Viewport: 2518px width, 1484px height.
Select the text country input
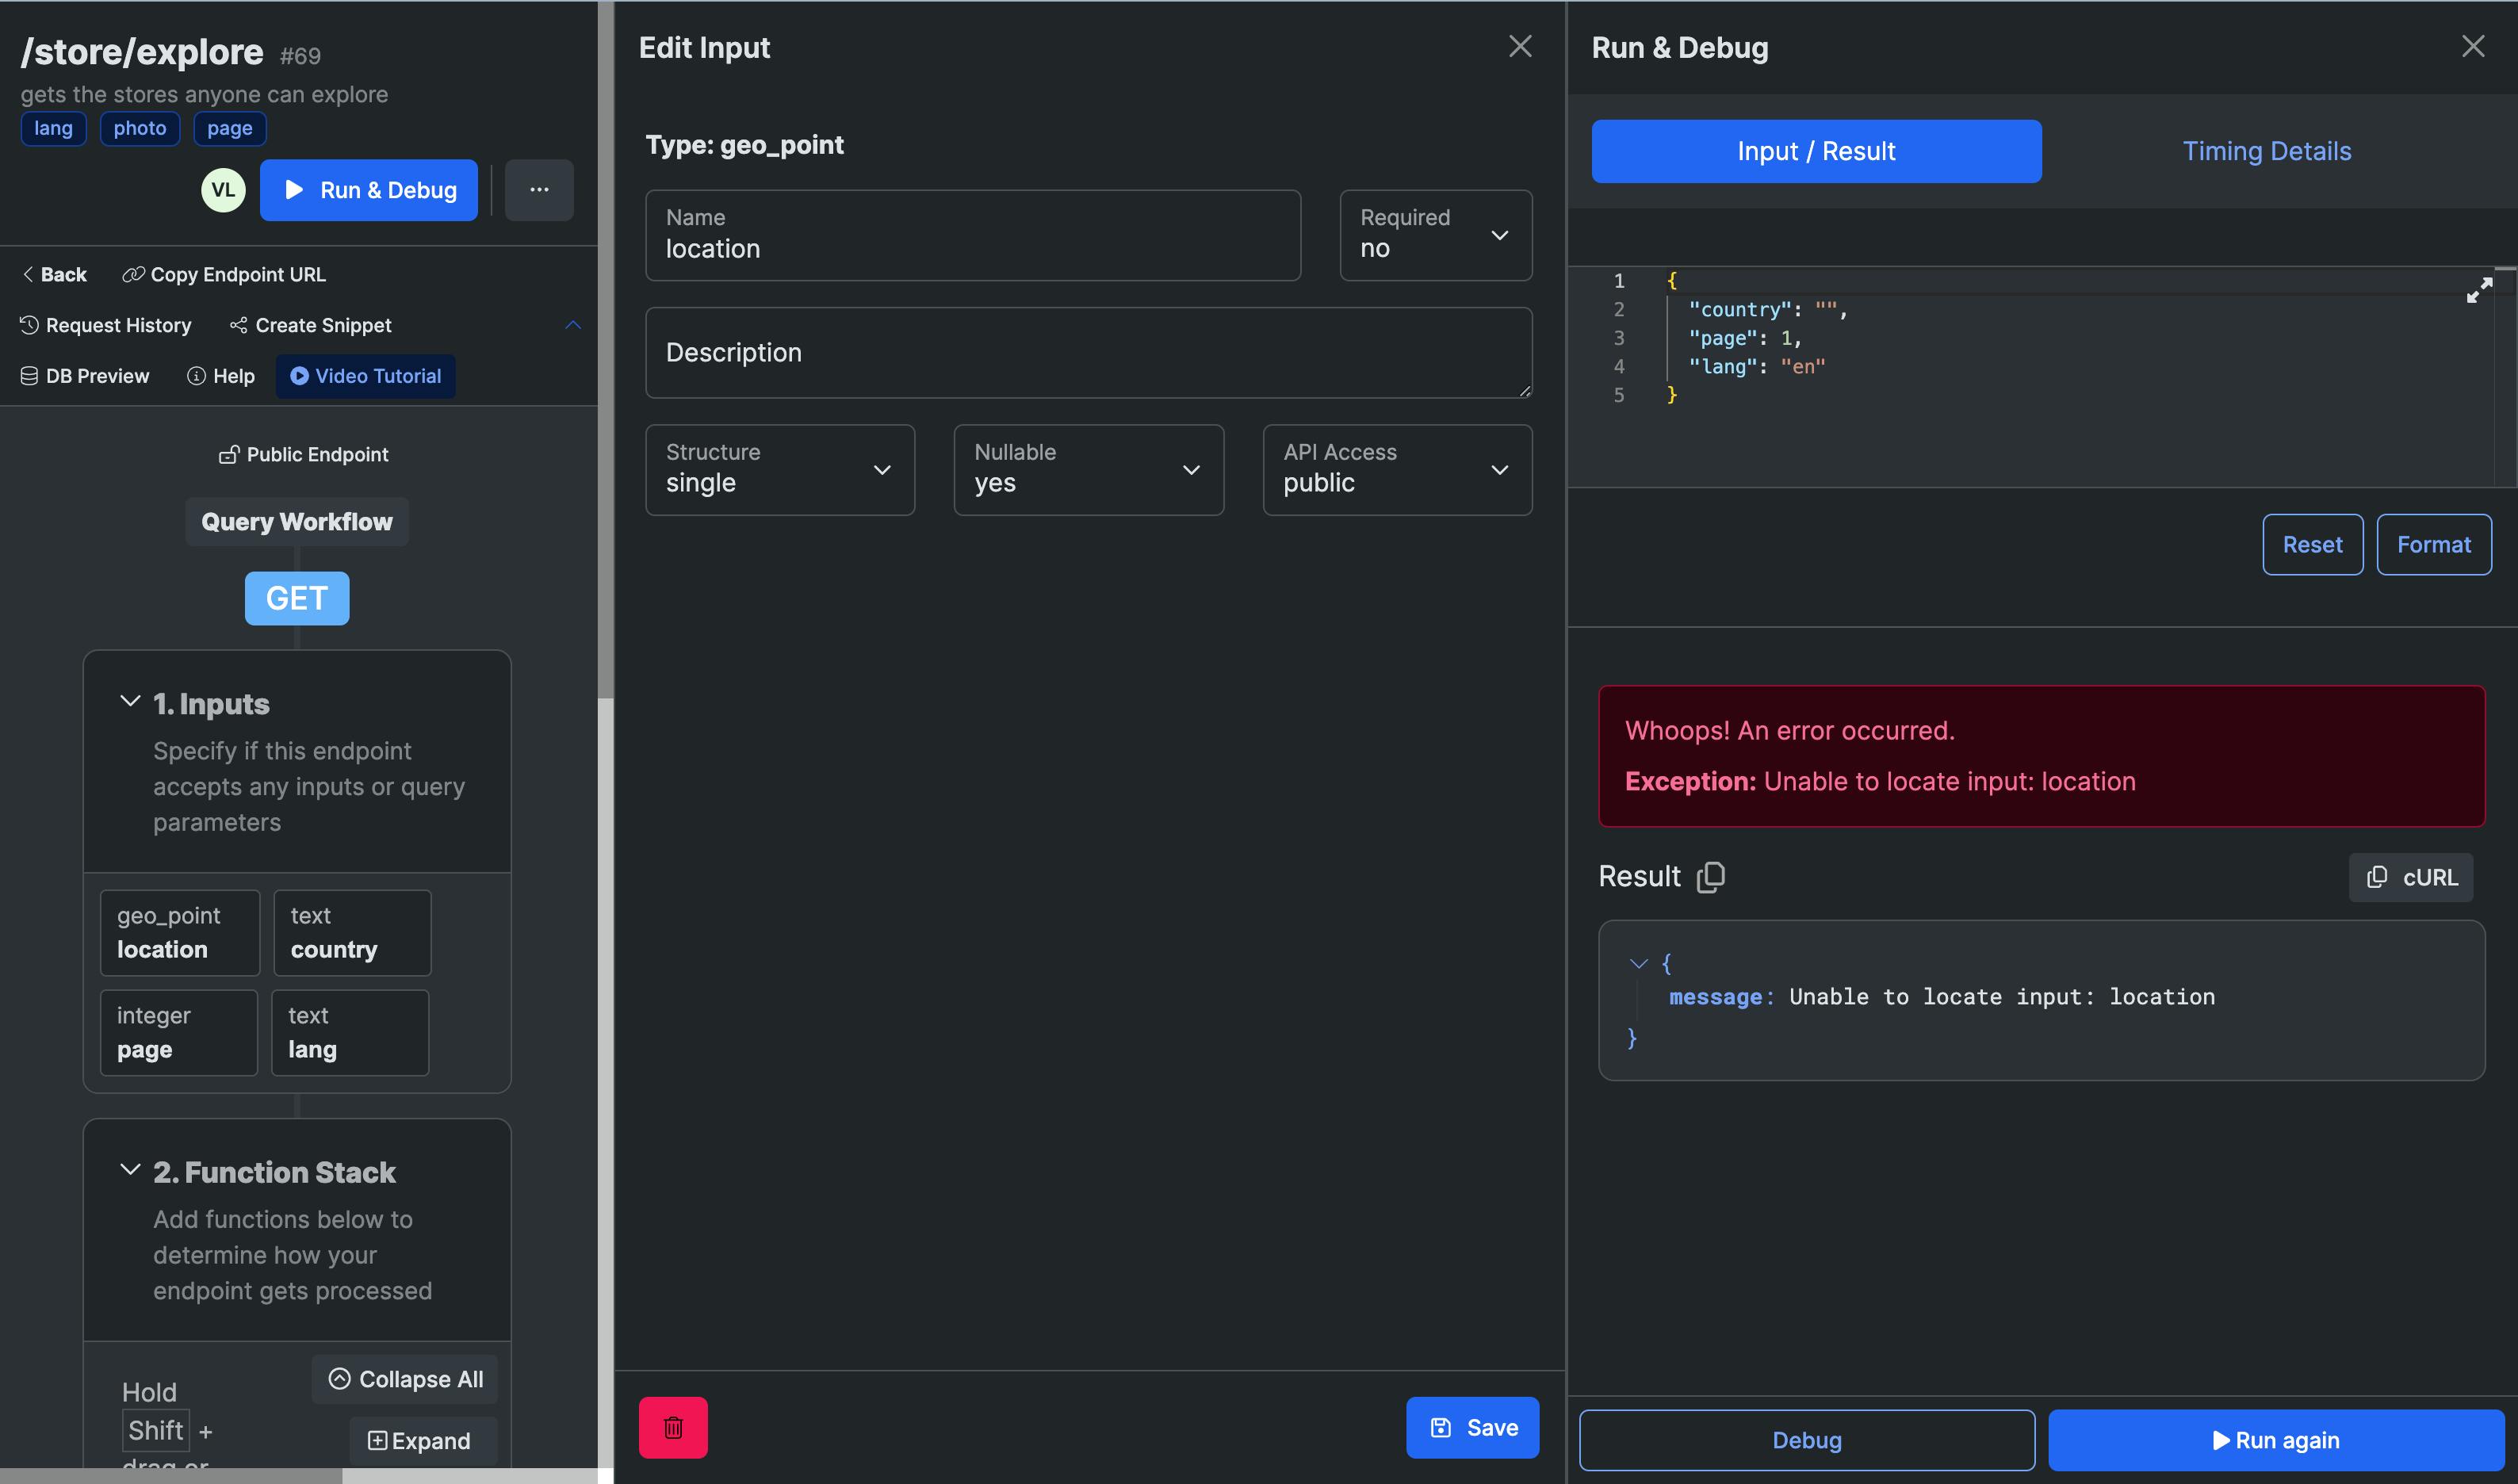pos(352,933)
